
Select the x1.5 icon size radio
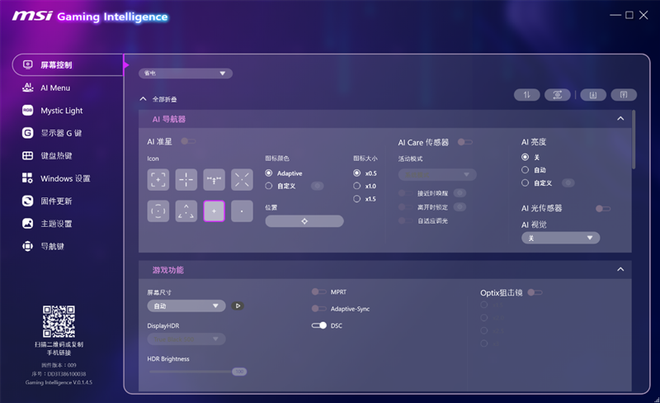pos(357,199)
